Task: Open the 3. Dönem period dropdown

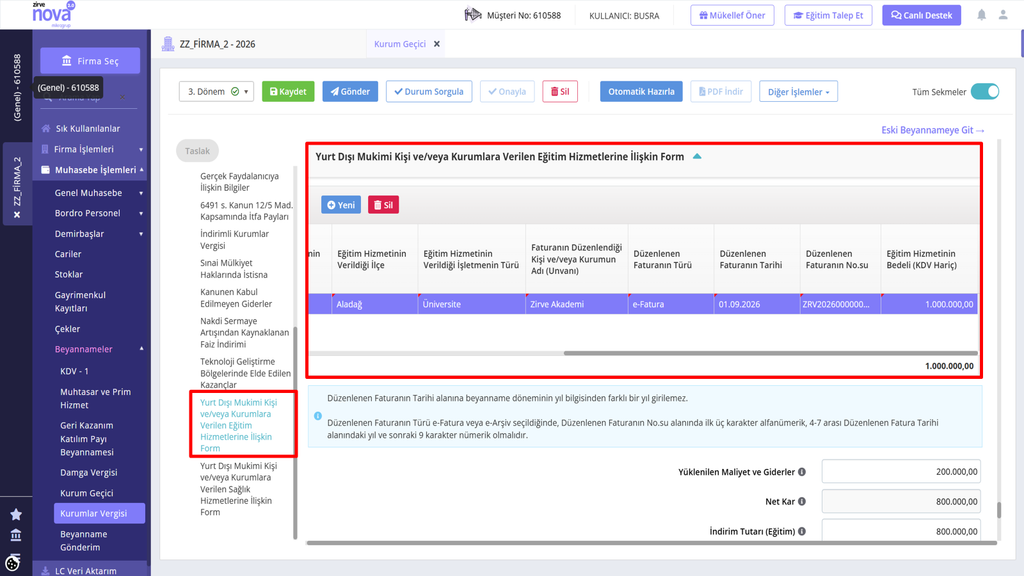Action: (216, 91)
